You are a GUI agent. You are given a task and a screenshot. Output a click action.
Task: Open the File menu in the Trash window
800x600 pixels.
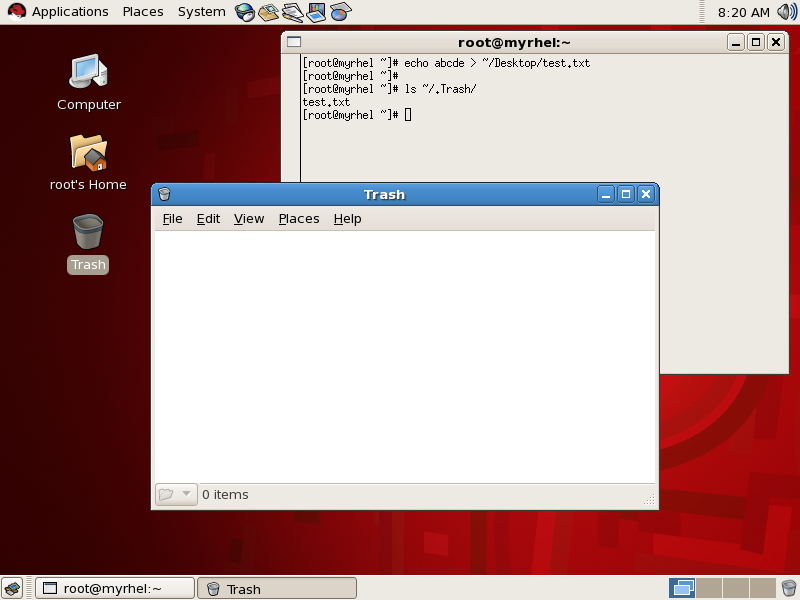pos(172,218)
